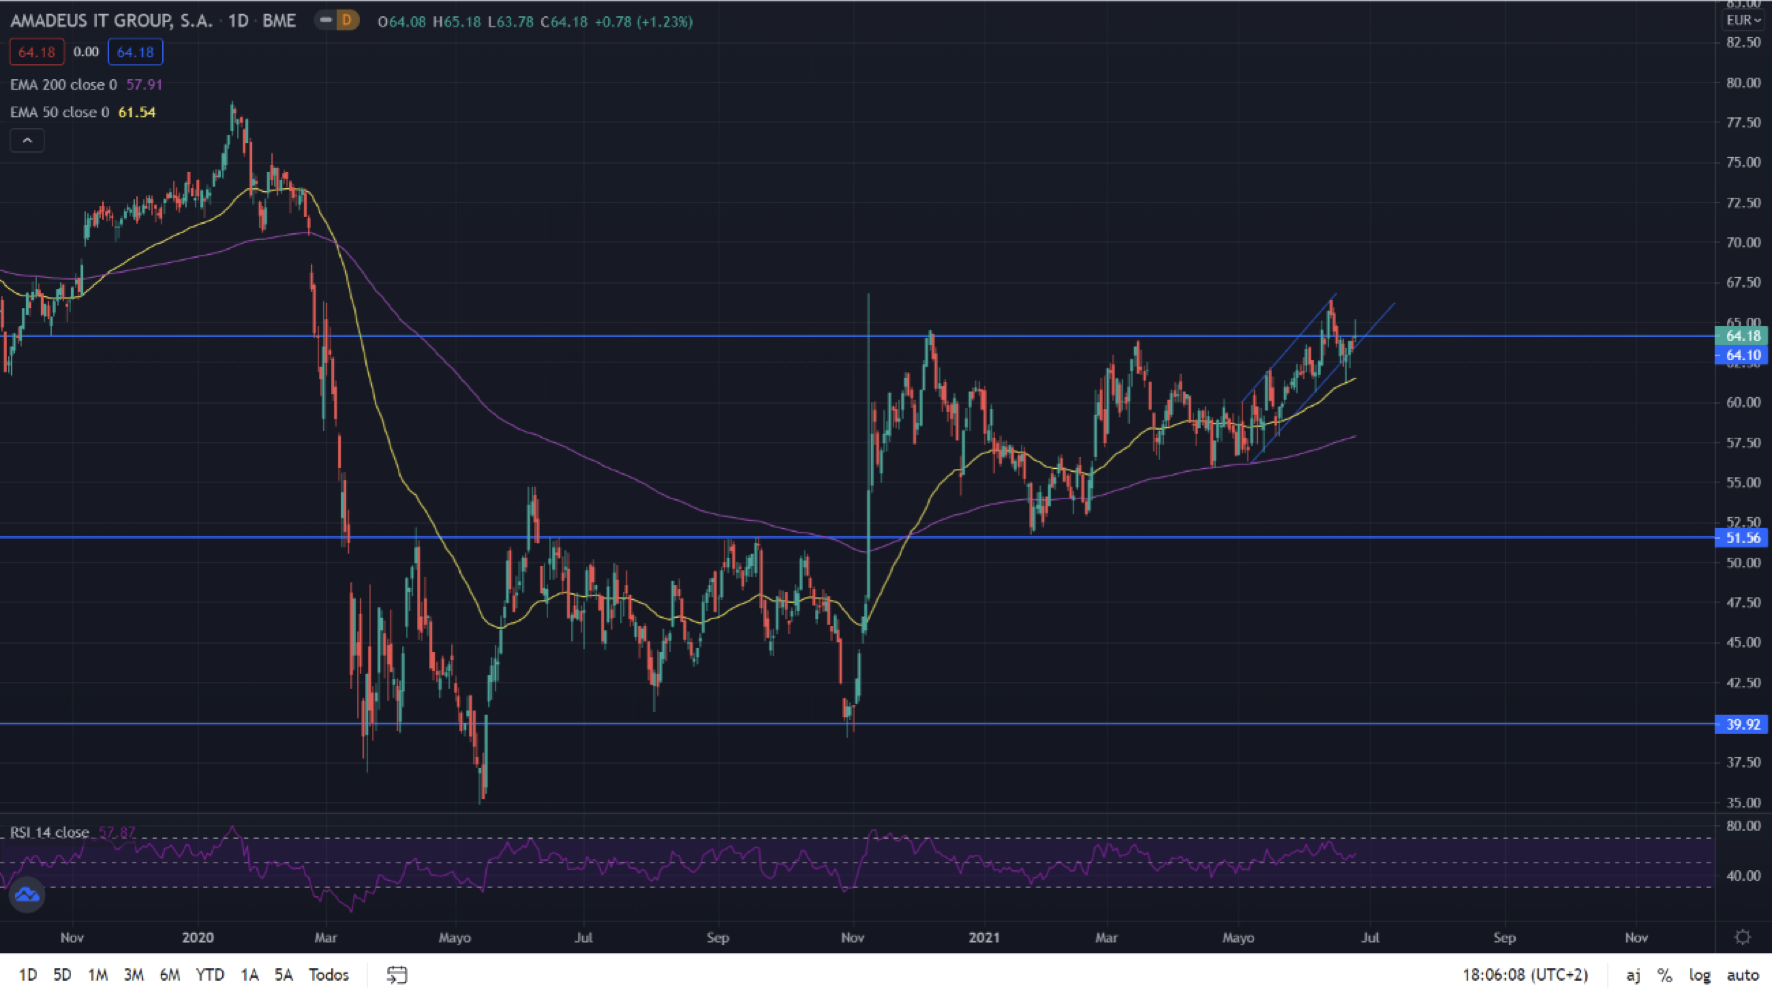The height and width of the screenshot is (997, 1772).
Task: Open timezone menu showing UTC+2
Action: coord(1524,975)
